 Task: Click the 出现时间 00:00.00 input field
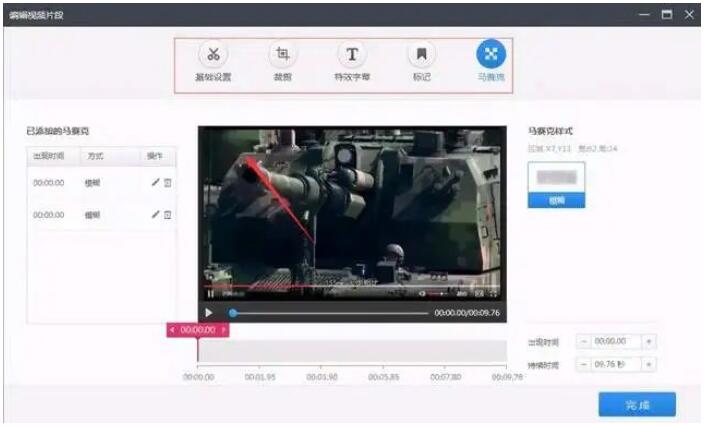click(616, 341)
